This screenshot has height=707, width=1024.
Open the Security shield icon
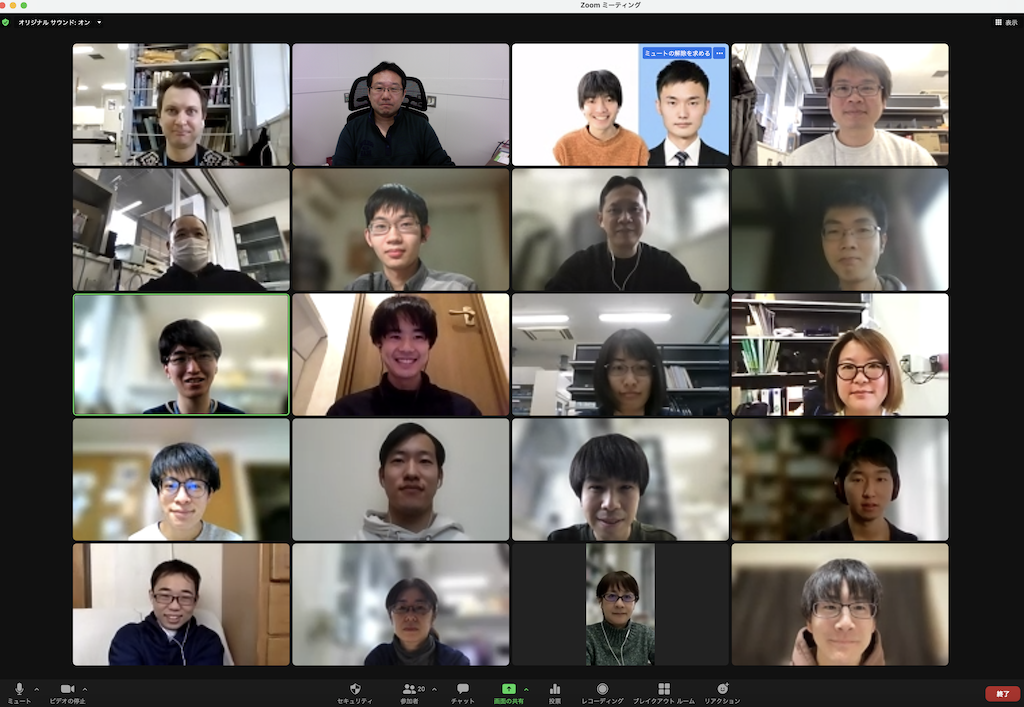pyautogui.click(x=355, y=689)
